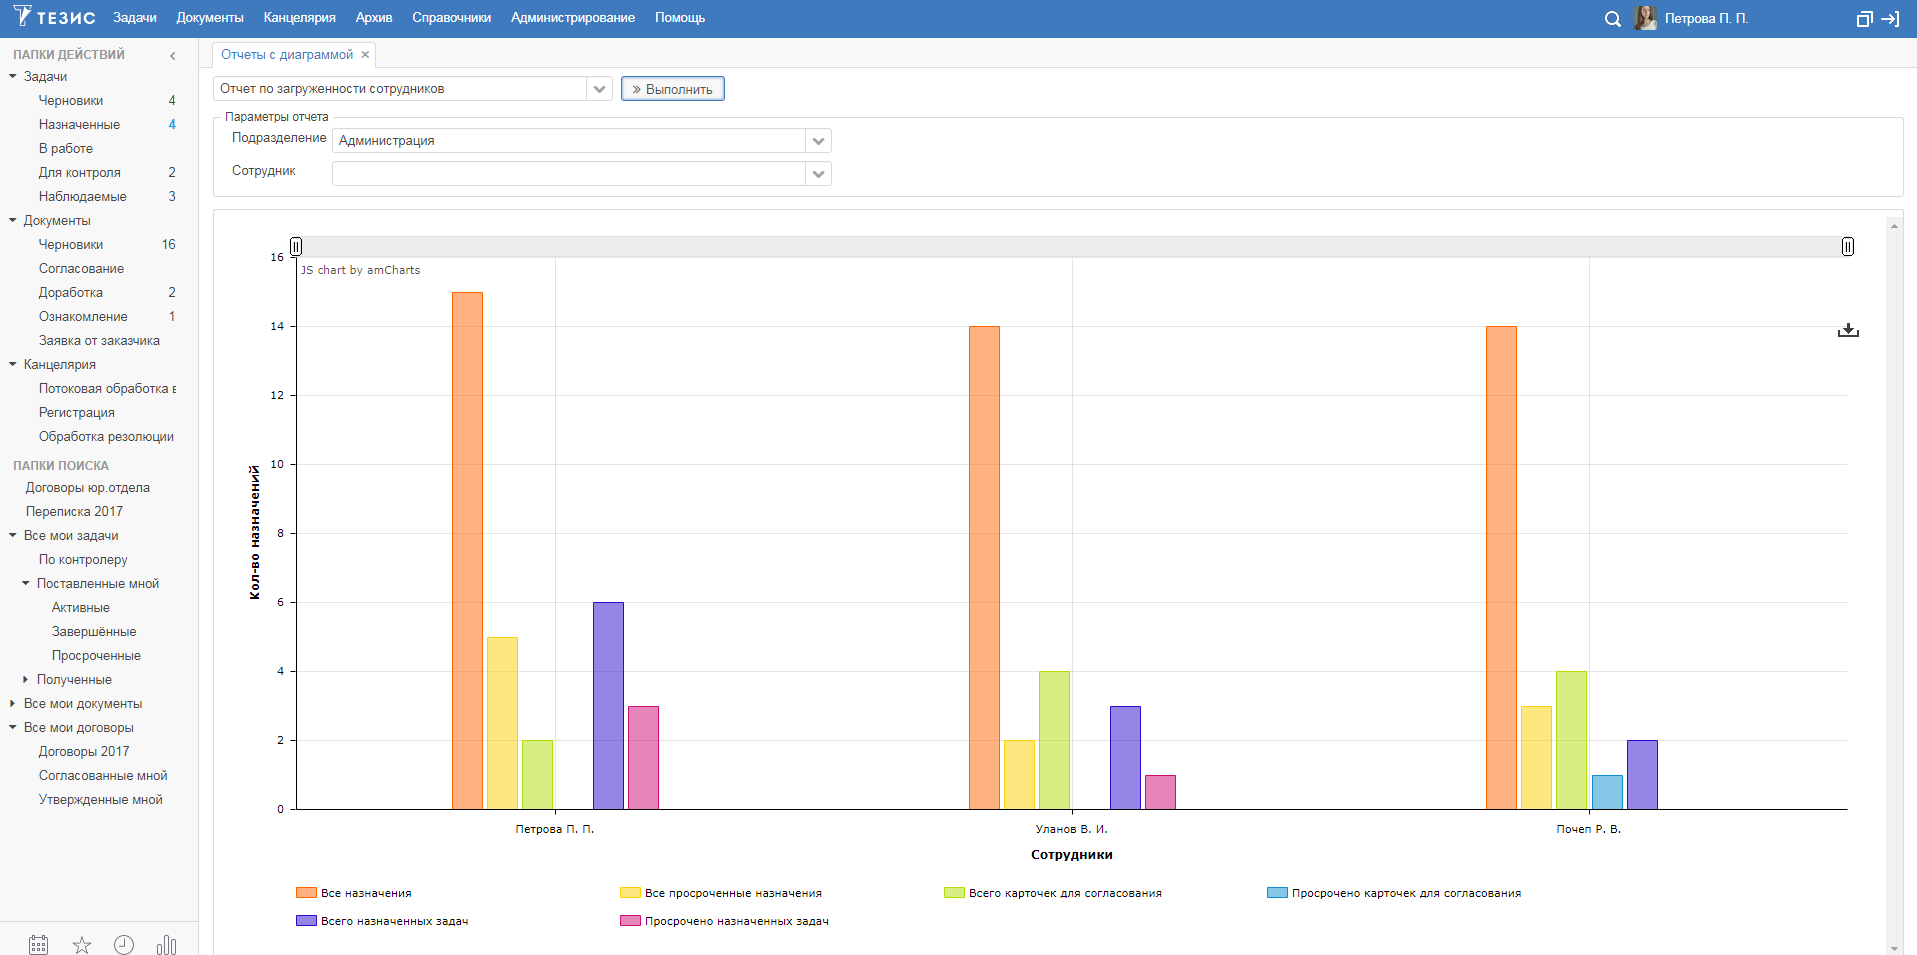This screenshot has width=1917, height=955.
Task: Open favorites star icon in bottom bar
Action: [82, 944]
